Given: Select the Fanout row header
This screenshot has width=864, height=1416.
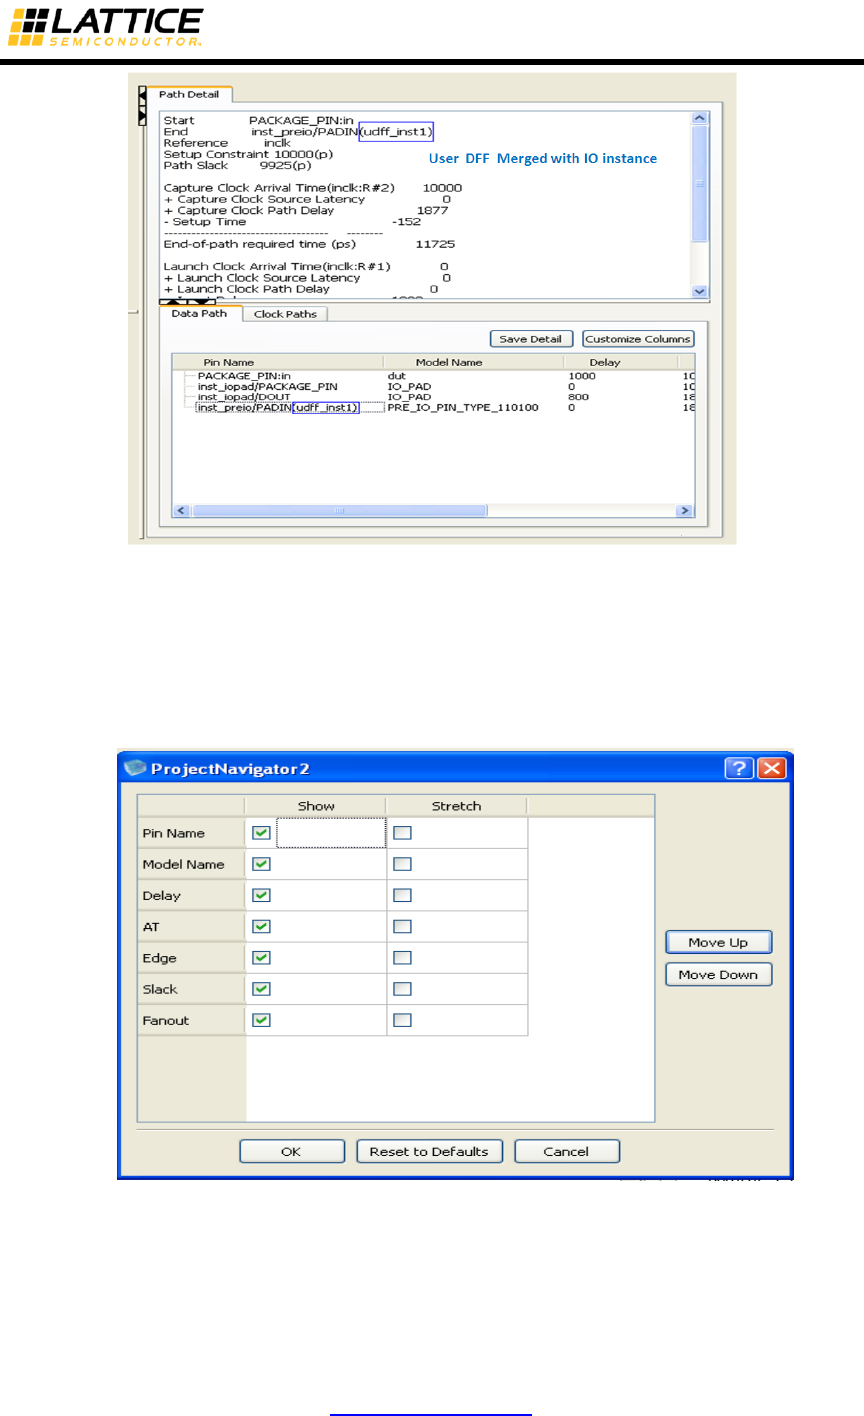Looking at the screenshot, I should click(x=191, y=1020).
